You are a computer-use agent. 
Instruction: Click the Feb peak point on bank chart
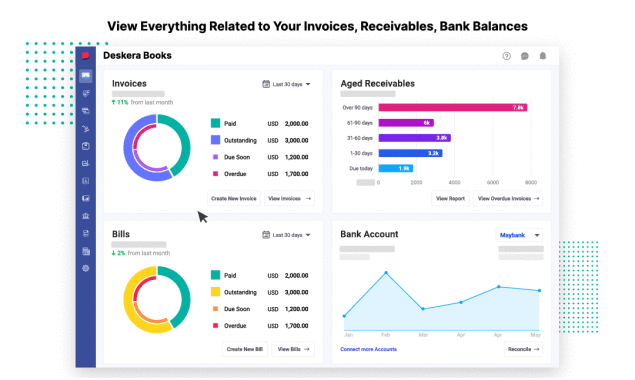click(x=386, y=273)
